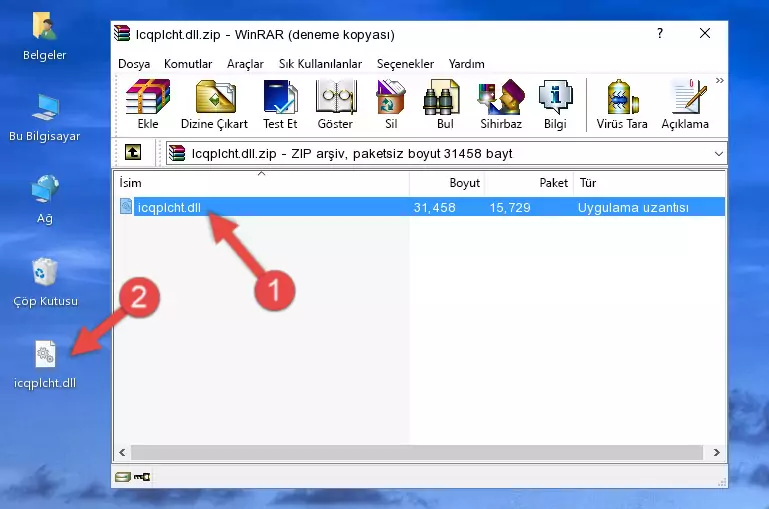Screen dimensions: 769x509
Task: Open the Bul search tool
Action: [x=445, y=104]
